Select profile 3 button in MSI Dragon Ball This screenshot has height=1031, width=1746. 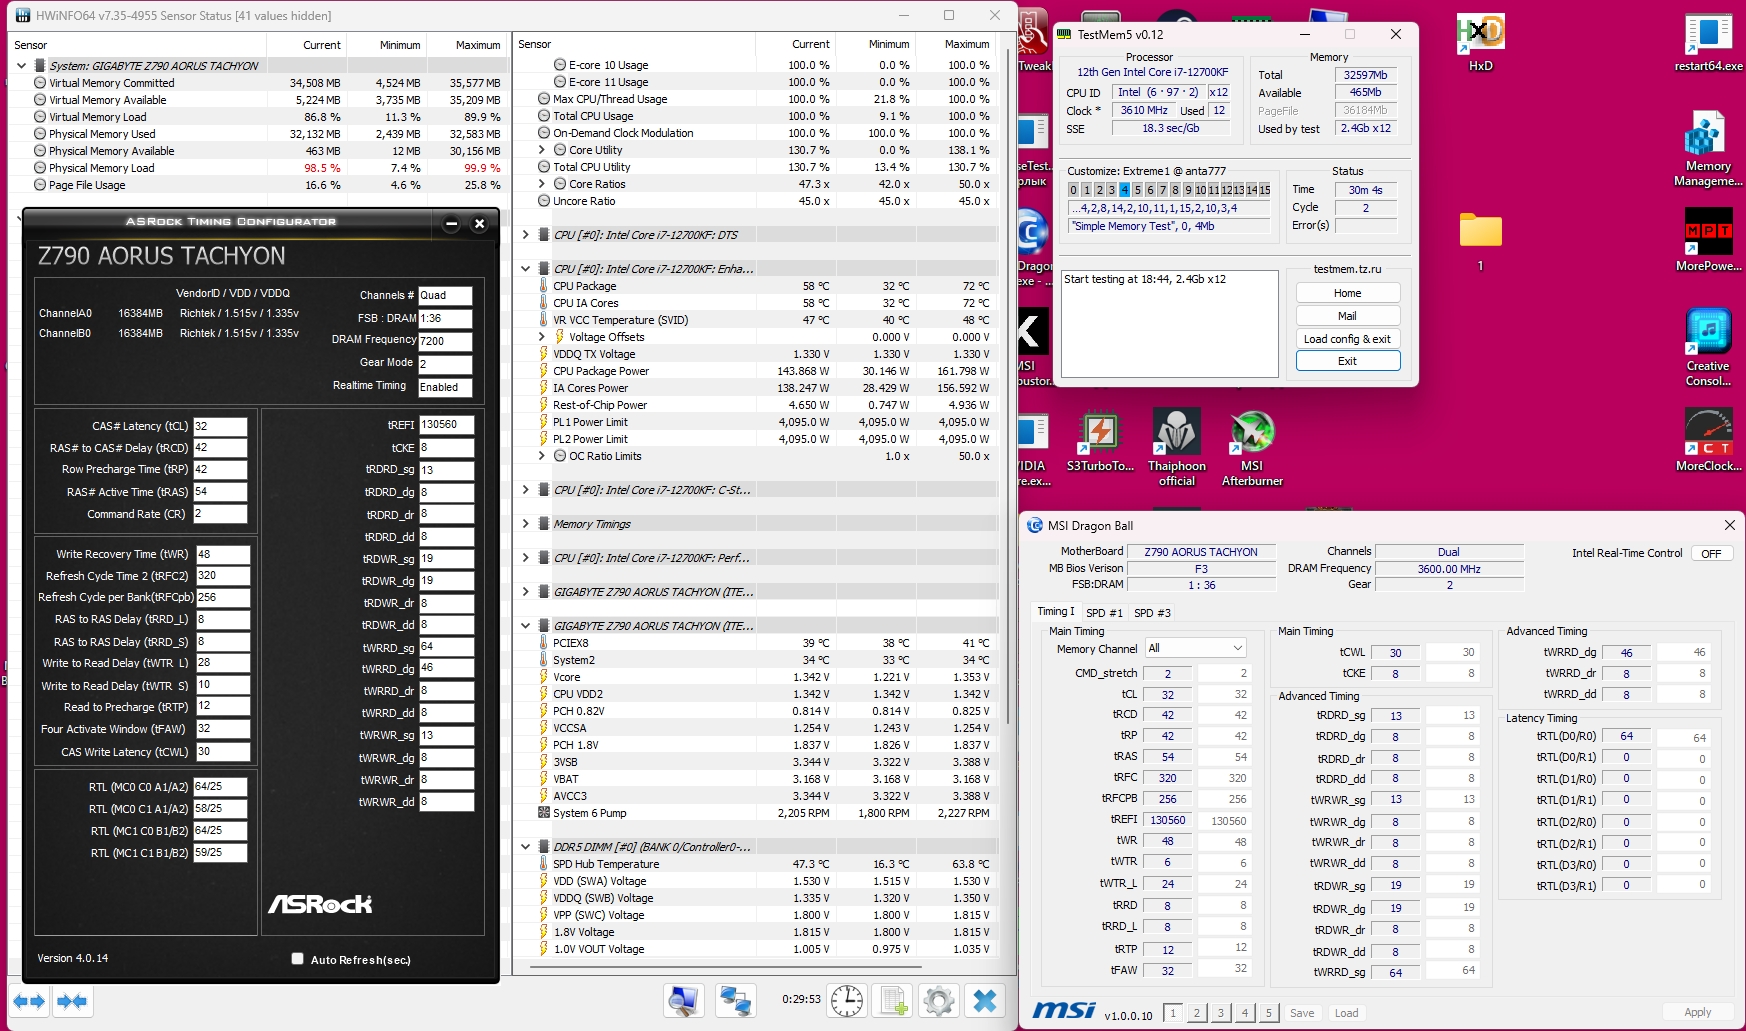[1221, 1013]
